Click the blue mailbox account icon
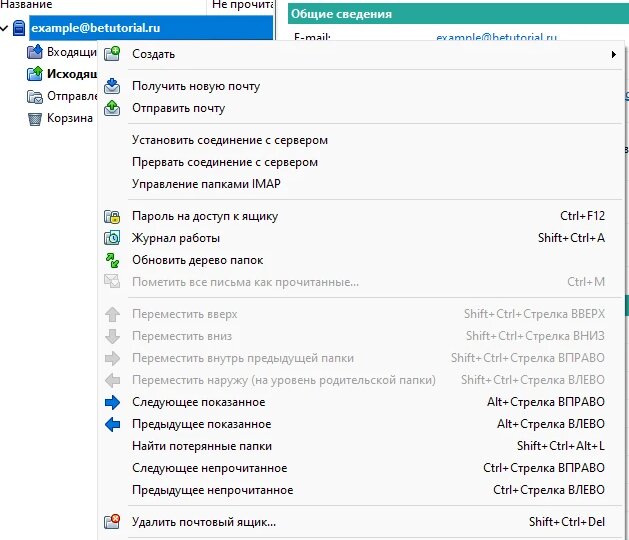Screen dimensions: 629x540 19,28
